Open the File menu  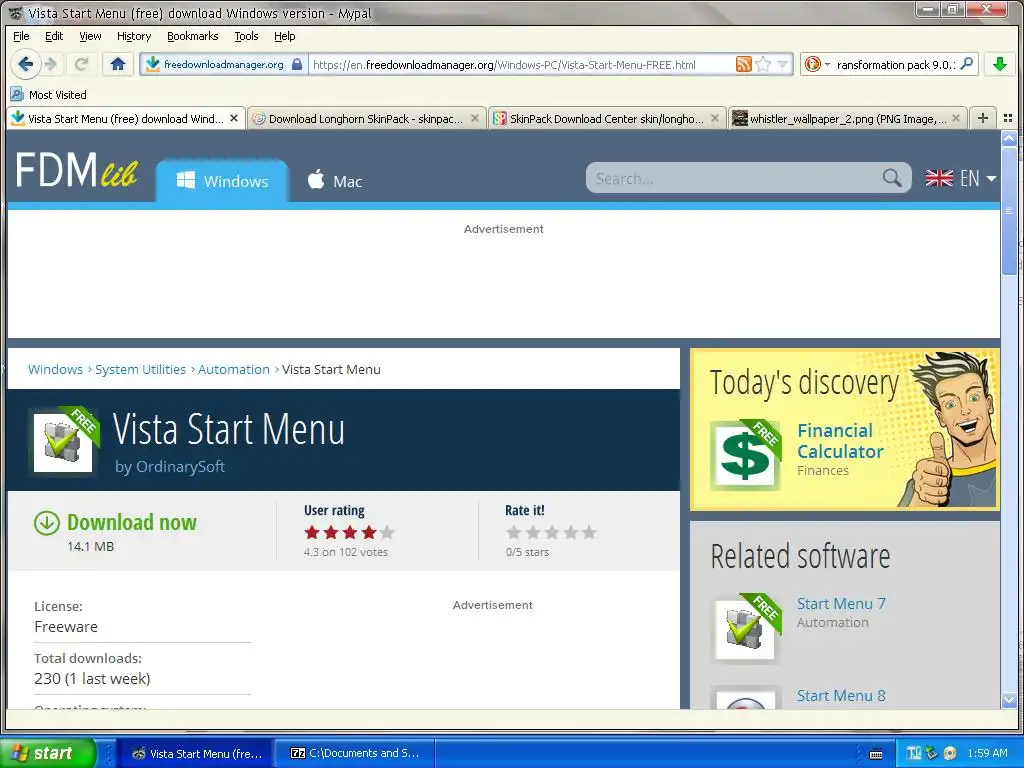pos(22,36)
